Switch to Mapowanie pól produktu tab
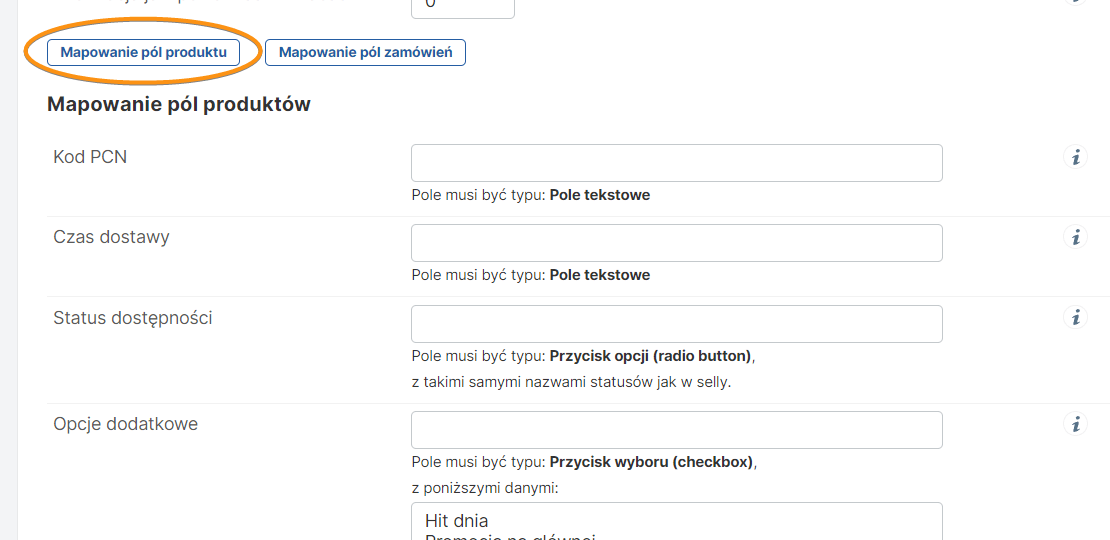Screen dimensions: 1110x540 coord(143,52)
